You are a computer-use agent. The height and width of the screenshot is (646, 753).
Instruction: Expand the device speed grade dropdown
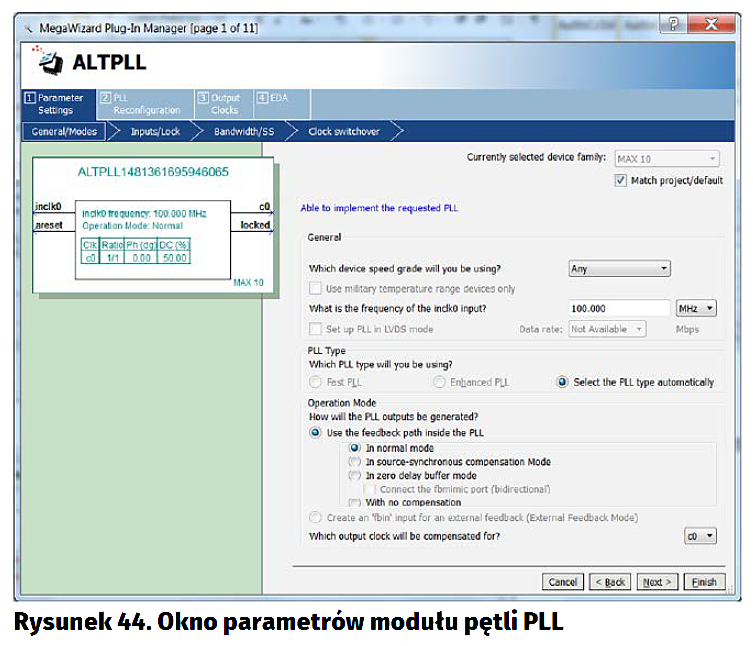point(618,269)
